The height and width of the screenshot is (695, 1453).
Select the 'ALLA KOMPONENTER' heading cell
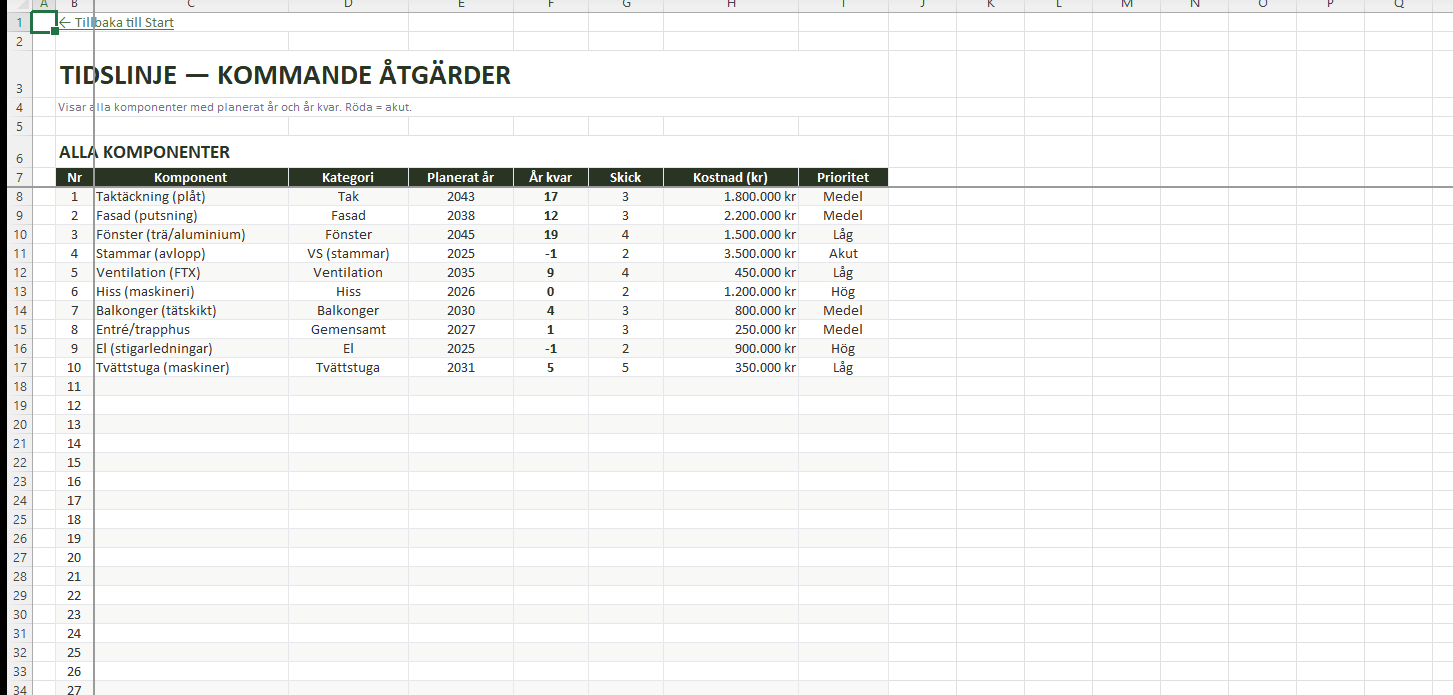click(145, 153)
